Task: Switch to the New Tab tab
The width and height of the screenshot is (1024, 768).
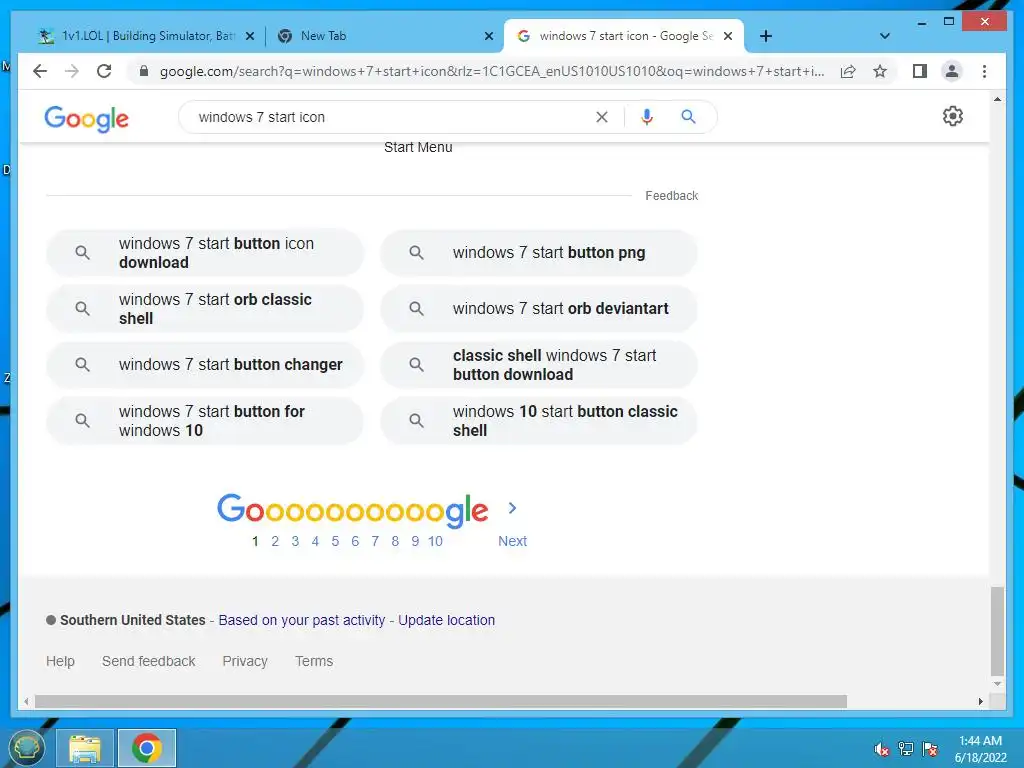Action: pyautogui.click(x=384, y=36)
